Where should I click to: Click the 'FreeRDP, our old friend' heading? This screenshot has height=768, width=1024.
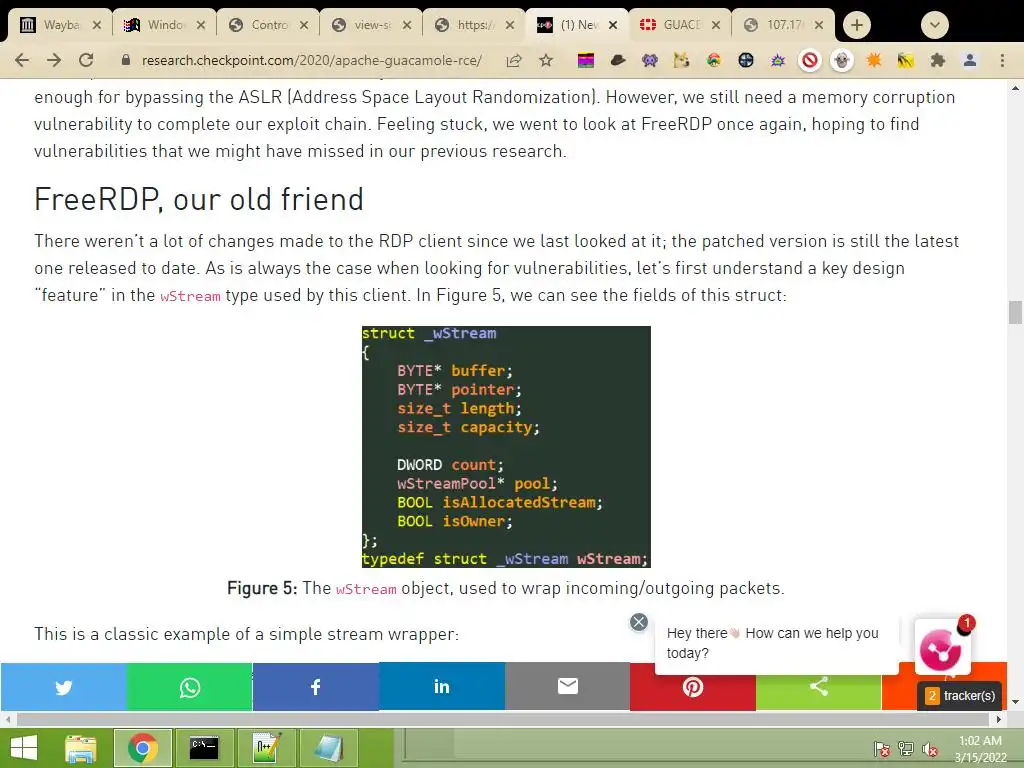click(x=199, y=199)
